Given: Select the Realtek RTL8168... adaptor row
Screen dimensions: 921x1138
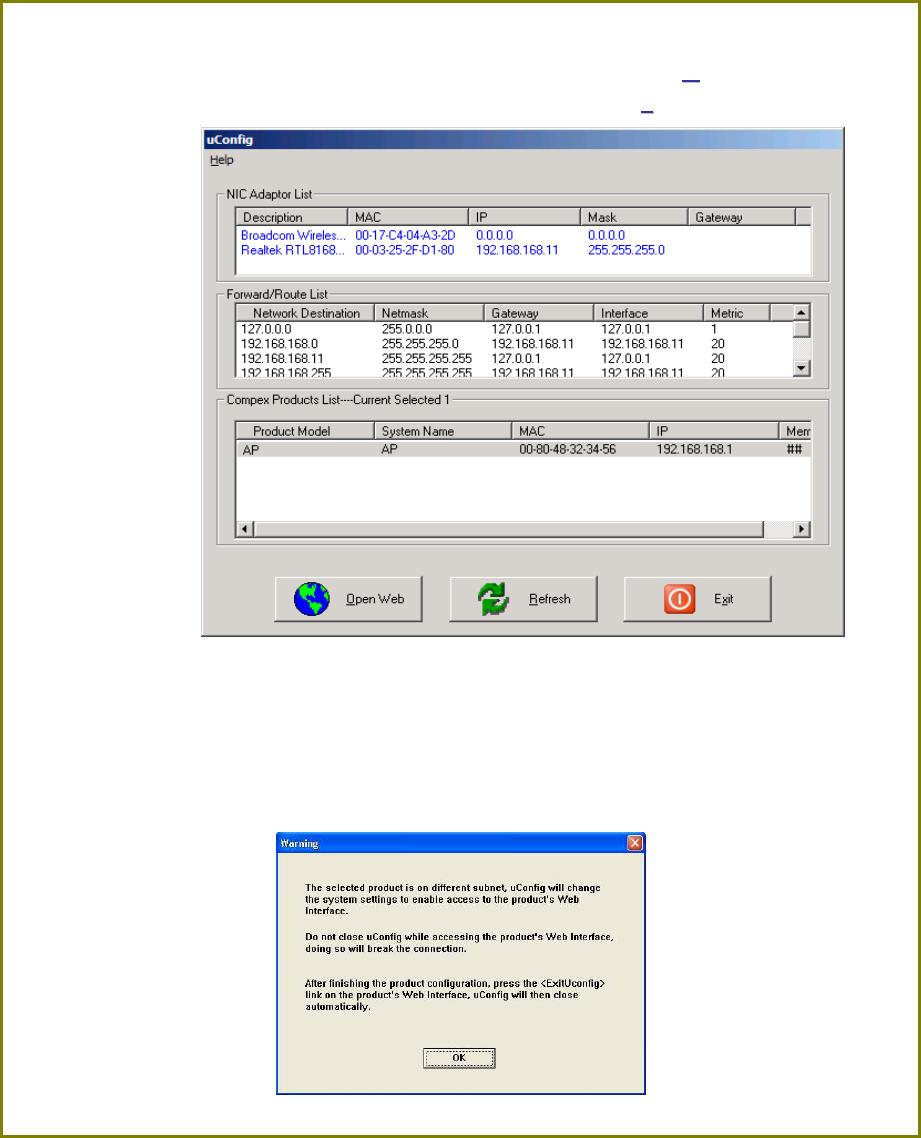Looking at the screenshot, I should click(523, 250).
